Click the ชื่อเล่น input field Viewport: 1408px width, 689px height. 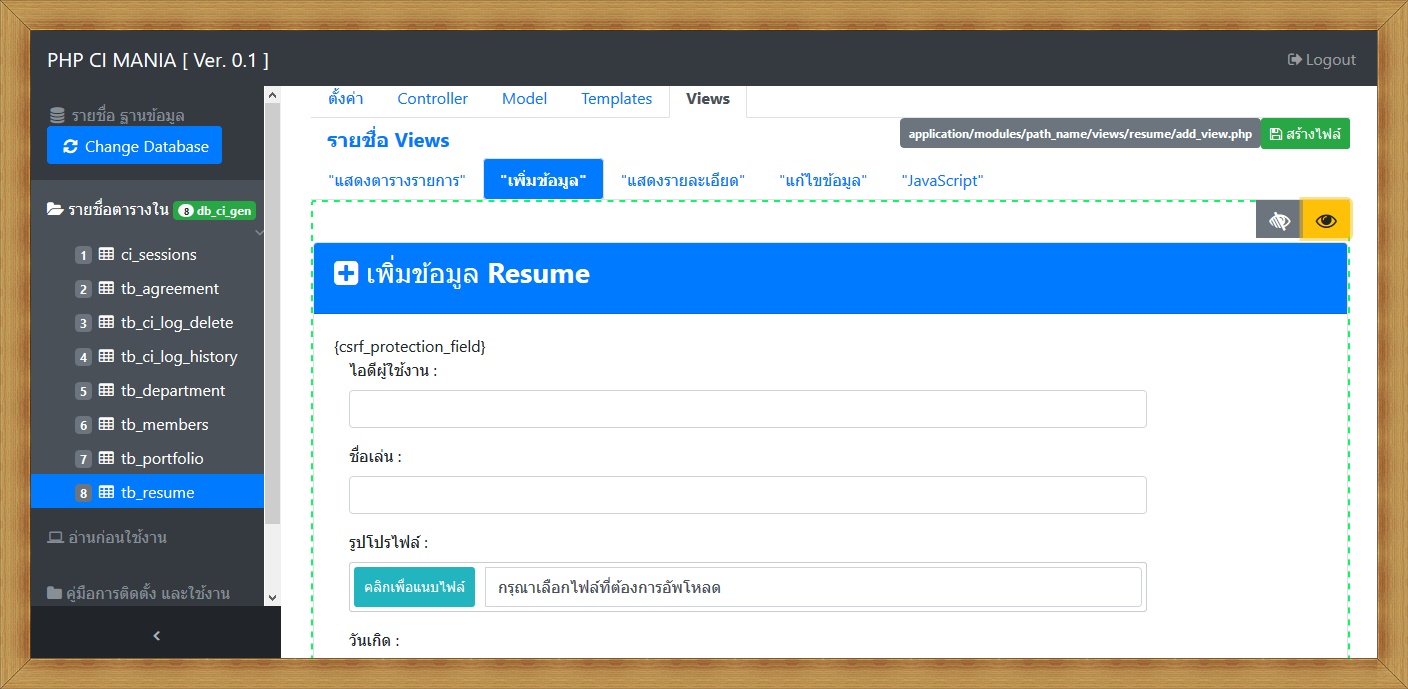[747, 494]
